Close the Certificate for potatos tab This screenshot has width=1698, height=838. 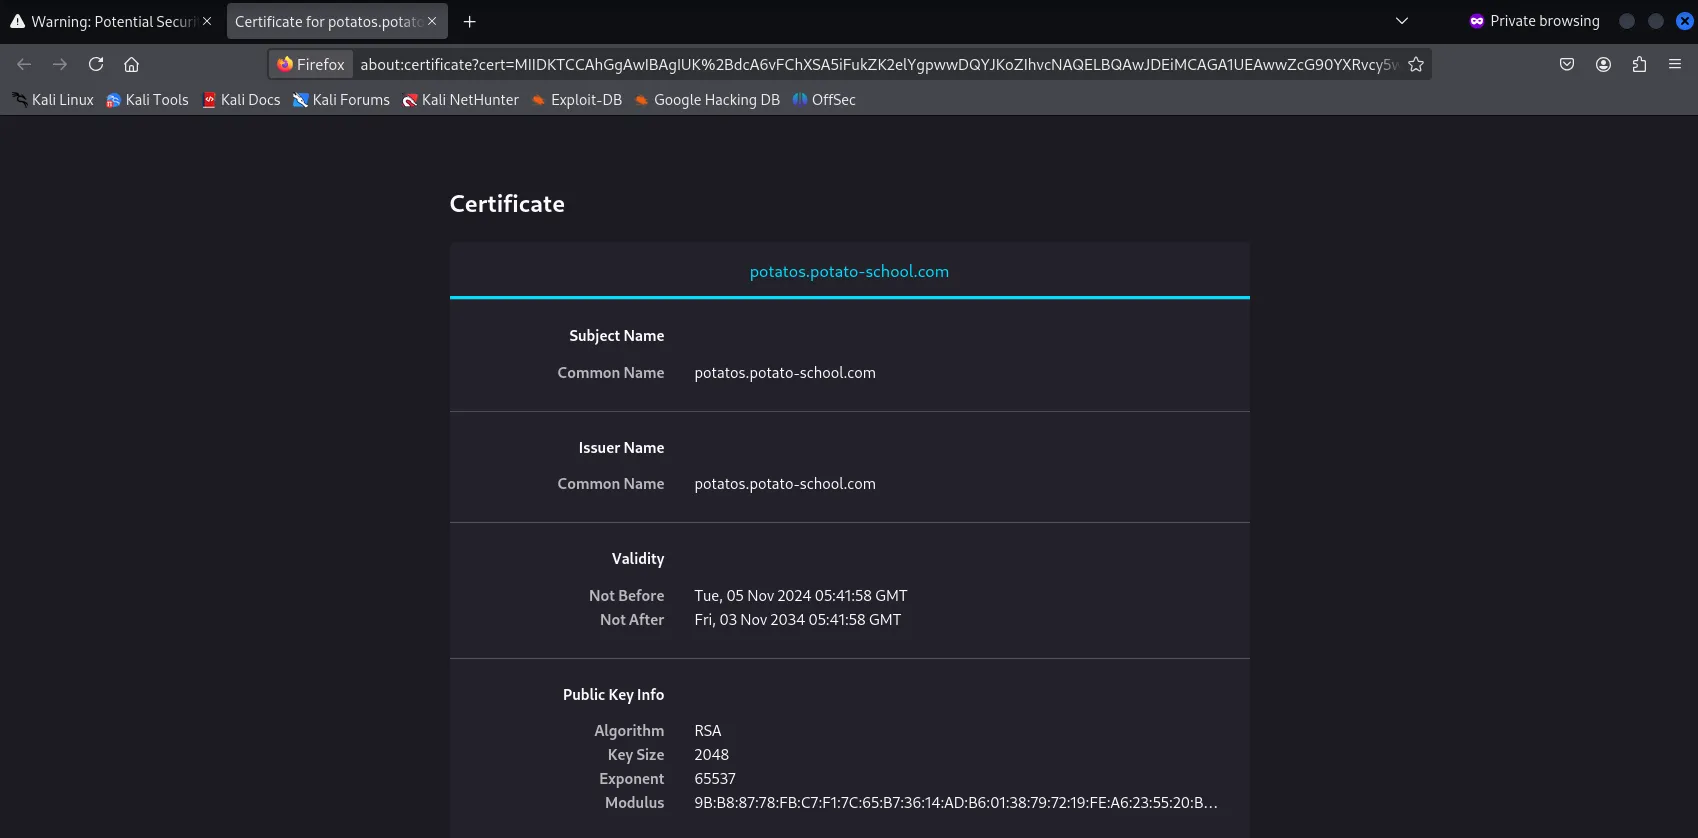pyautogui.click(x=432, y=21)
